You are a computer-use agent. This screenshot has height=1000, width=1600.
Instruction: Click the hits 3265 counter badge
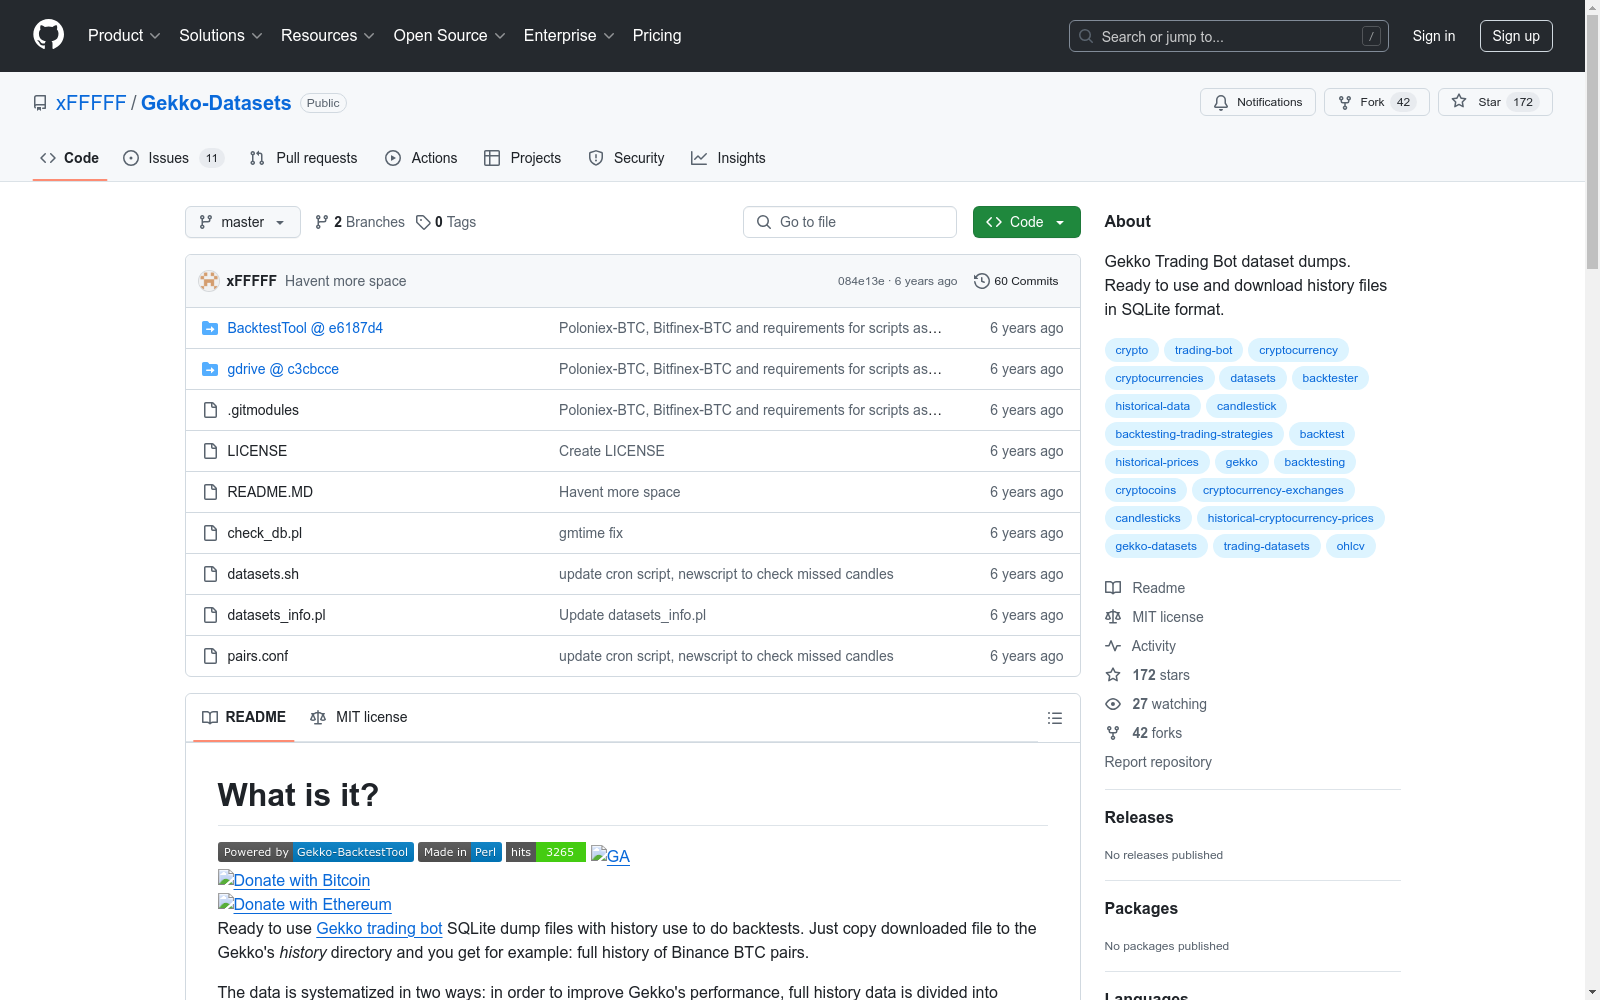546,852
